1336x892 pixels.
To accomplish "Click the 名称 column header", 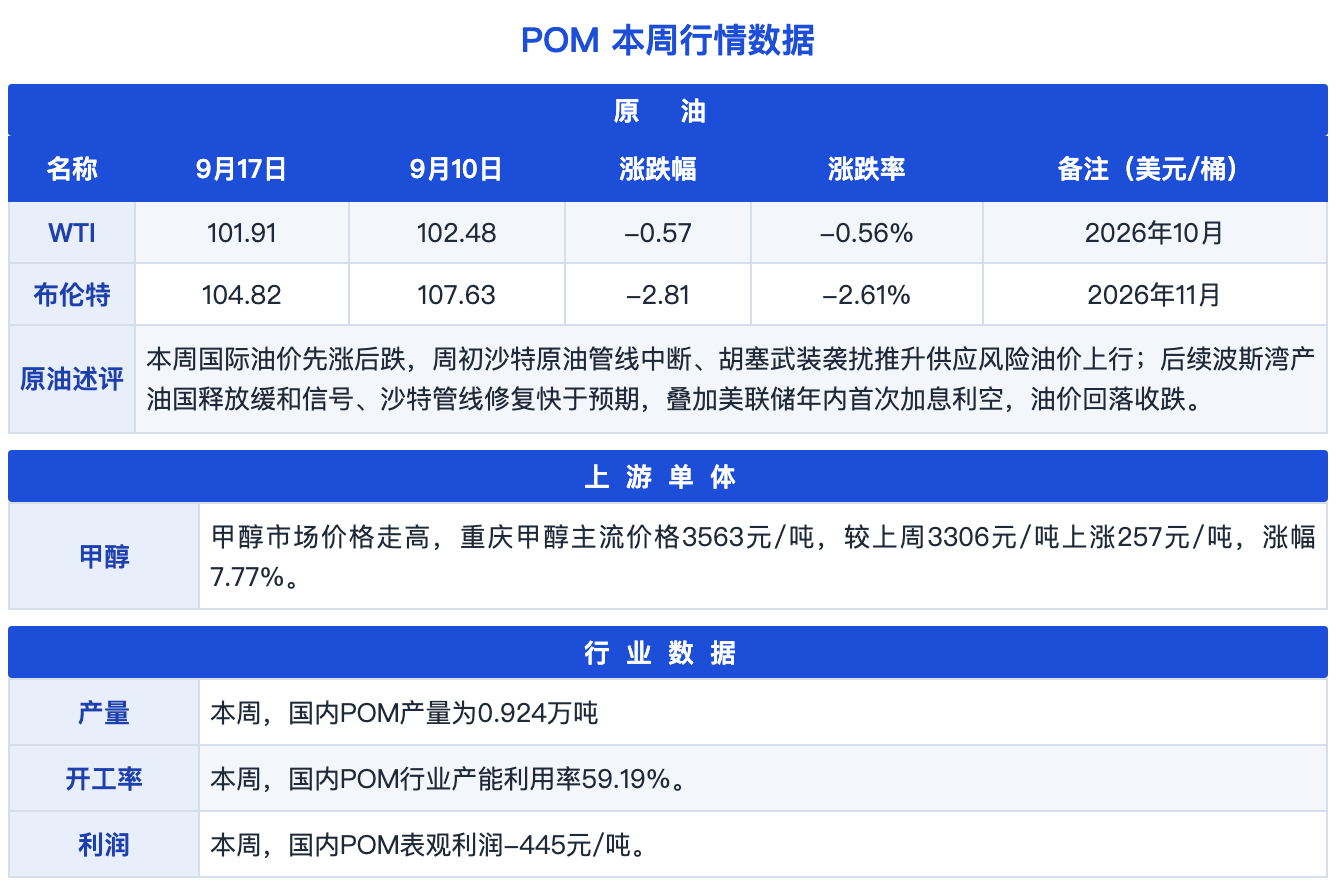I will pyautogui.click(x=72, y=169).
